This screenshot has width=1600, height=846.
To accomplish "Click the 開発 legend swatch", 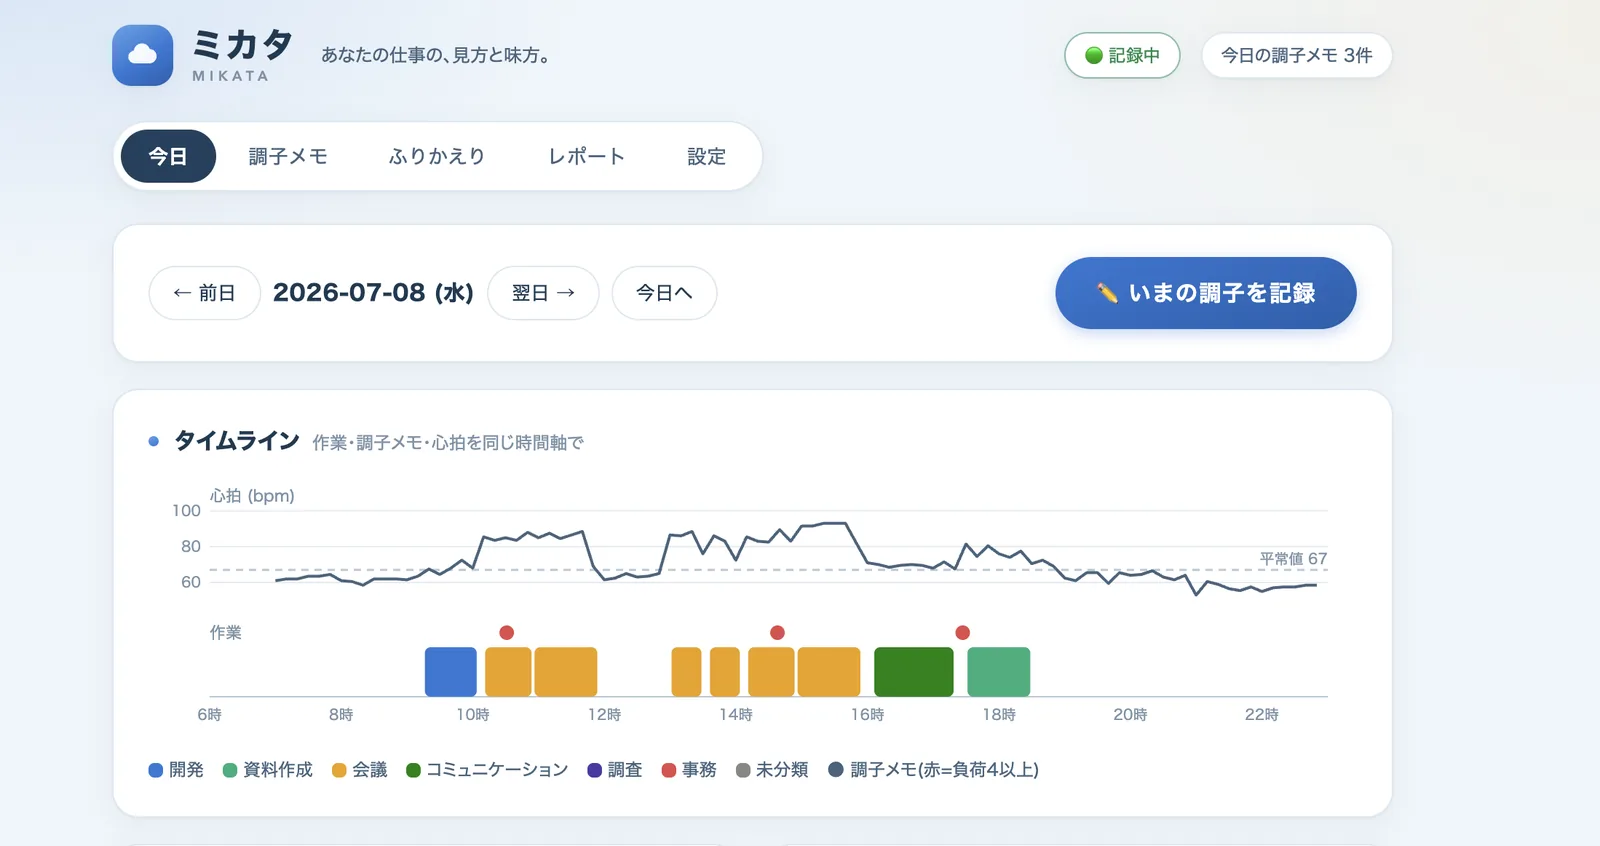I will [x=156, y=770].
